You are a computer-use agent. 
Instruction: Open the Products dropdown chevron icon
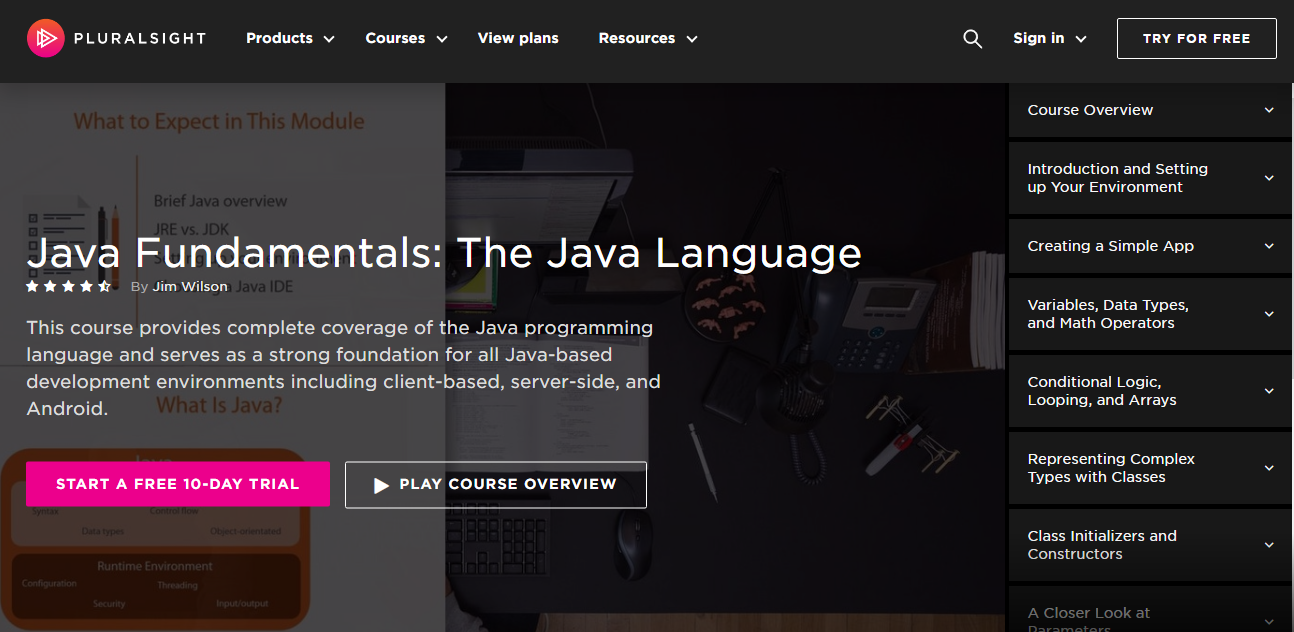click(x=330, y=39)
